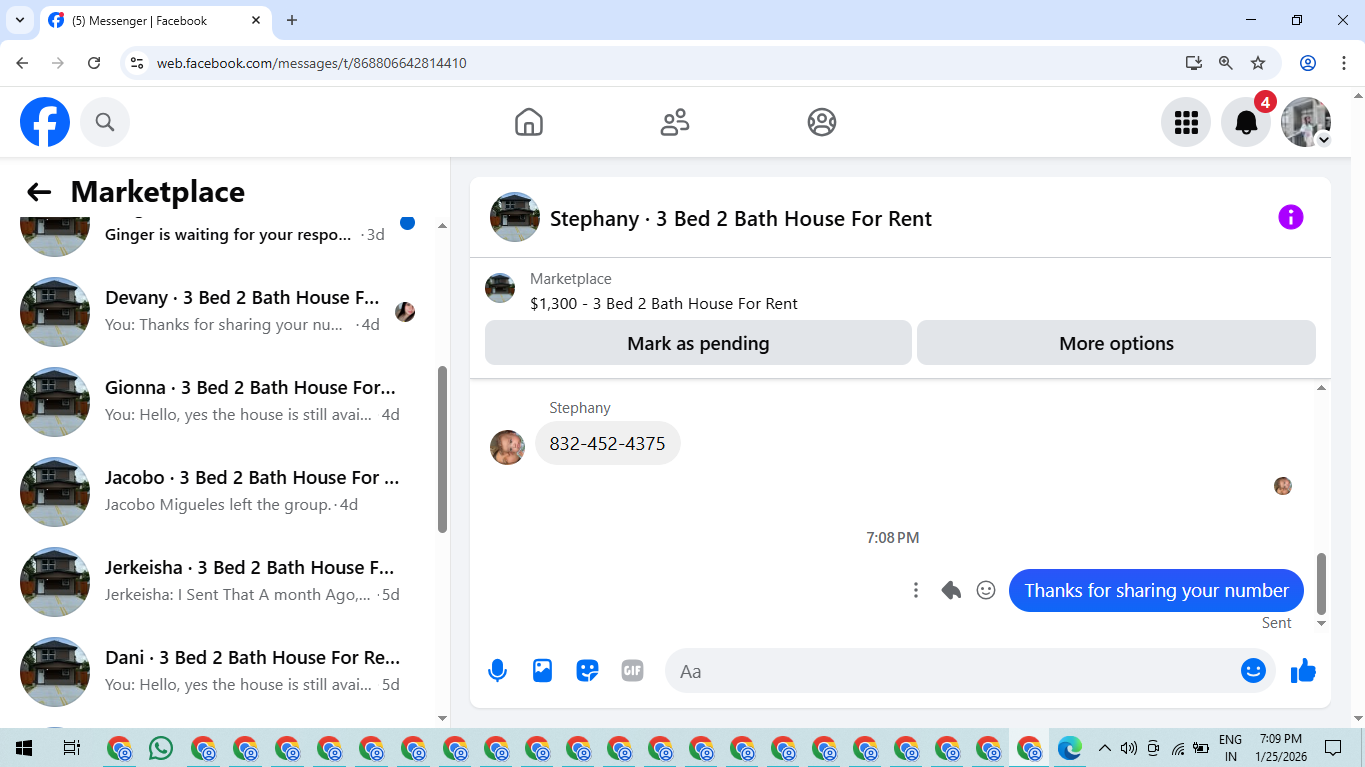Open Microsoft Edge from the taskbar
Screen dimensions: 1365x767
click(x=1070, y=748)
